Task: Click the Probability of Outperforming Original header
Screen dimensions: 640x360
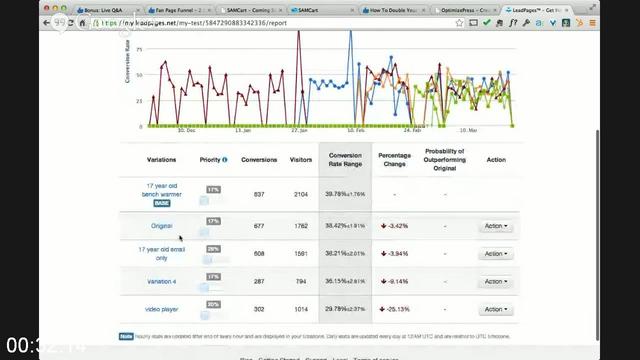Action: tap(444, 160)
